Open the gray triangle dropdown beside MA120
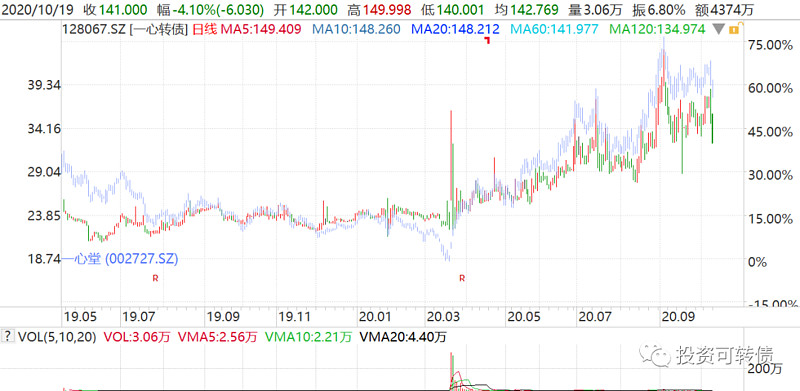The height and width of the screenshot is (391, 800). [718, 30]
